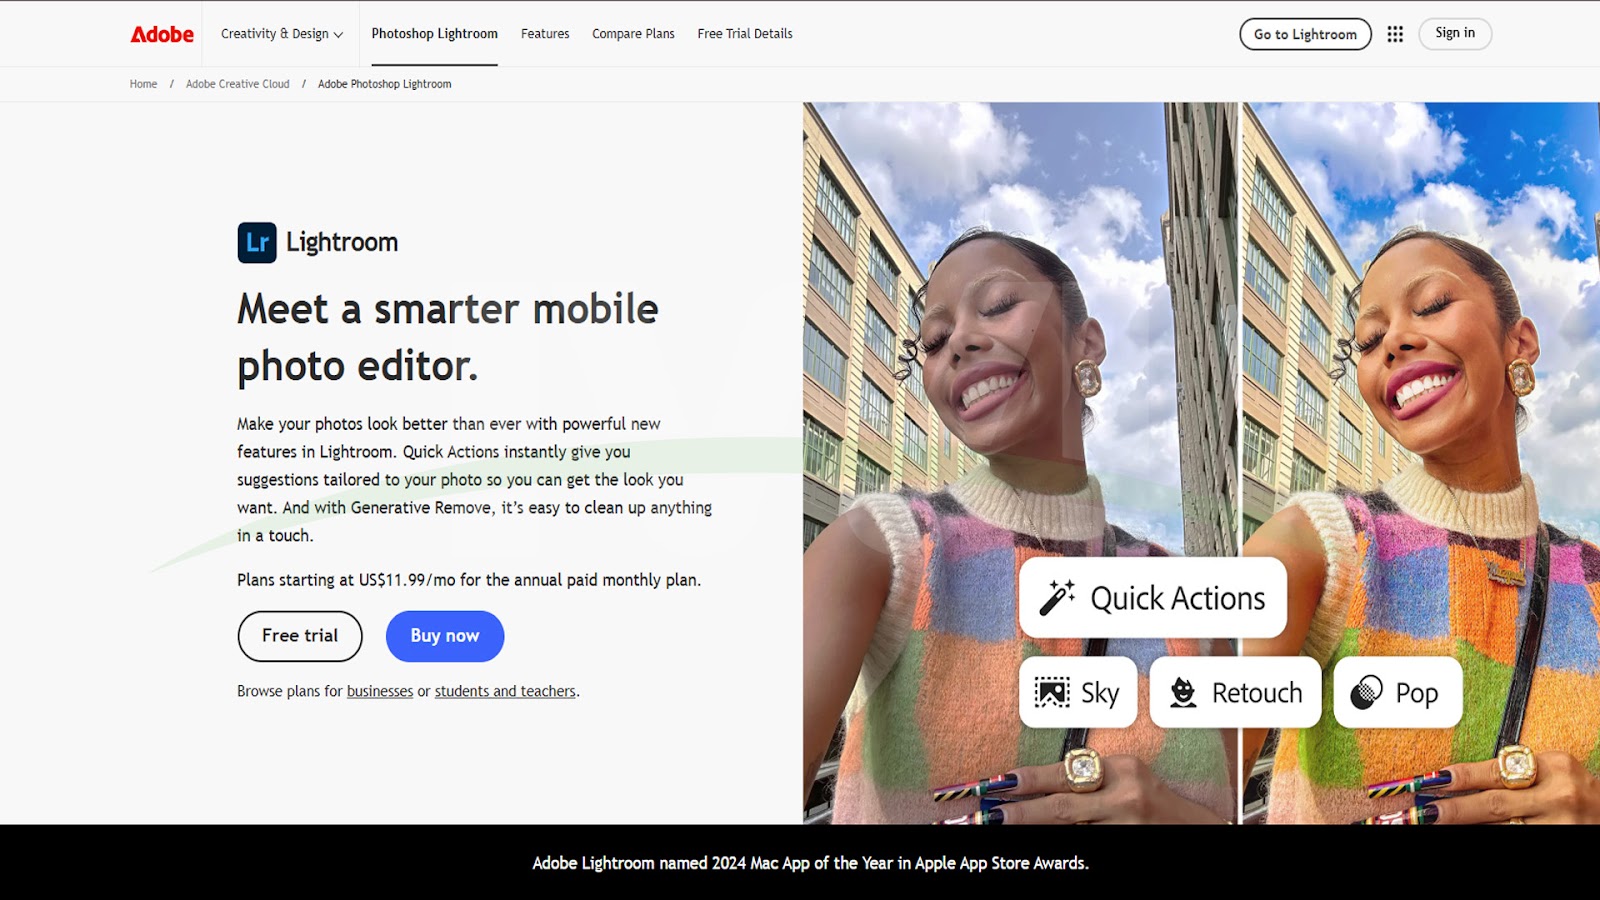Click the Retouch label text
Screen dimensions: 1600x900
pos(1257,693)
